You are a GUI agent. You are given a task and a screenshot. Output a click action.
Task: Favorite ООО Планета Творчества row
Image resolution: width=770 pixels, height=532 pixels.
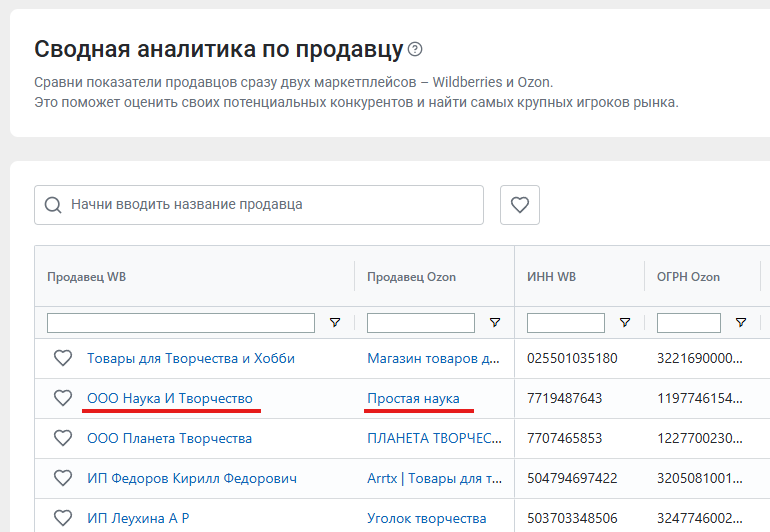click(x=63, y=438)
